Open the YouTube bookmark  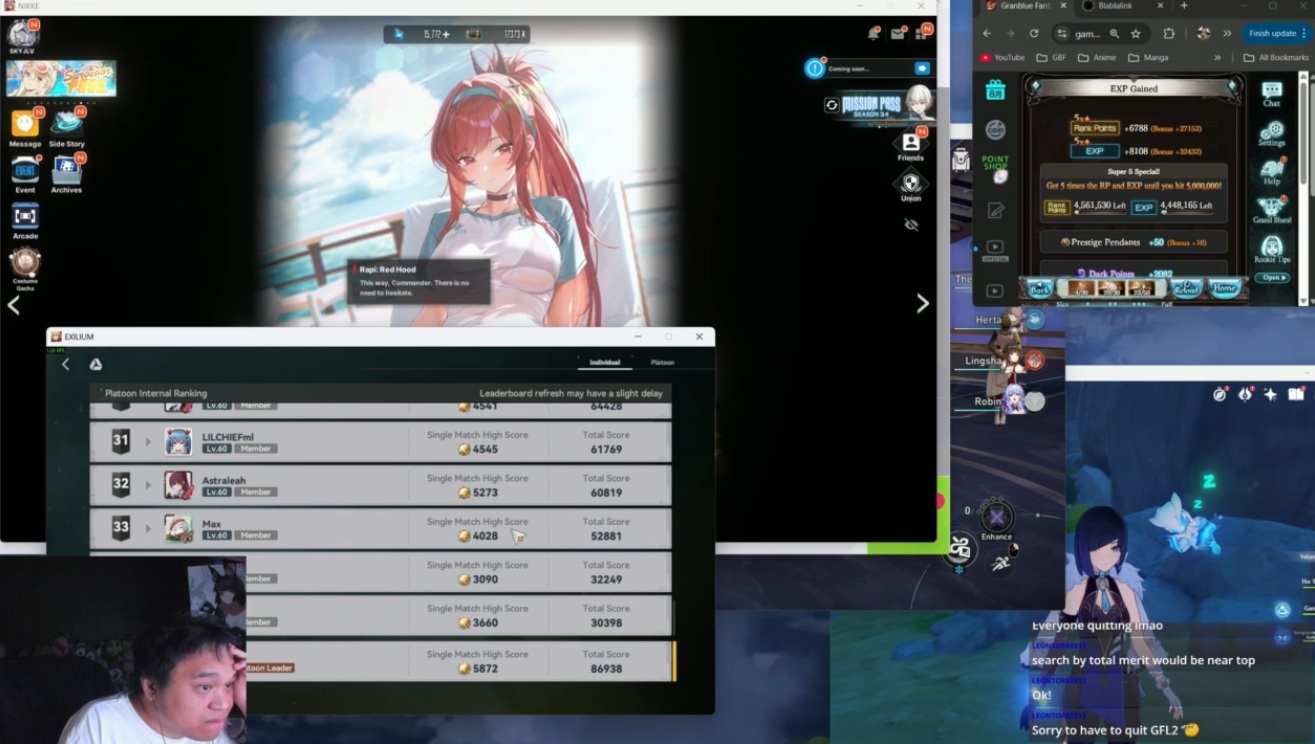[x=1002, y=58]
